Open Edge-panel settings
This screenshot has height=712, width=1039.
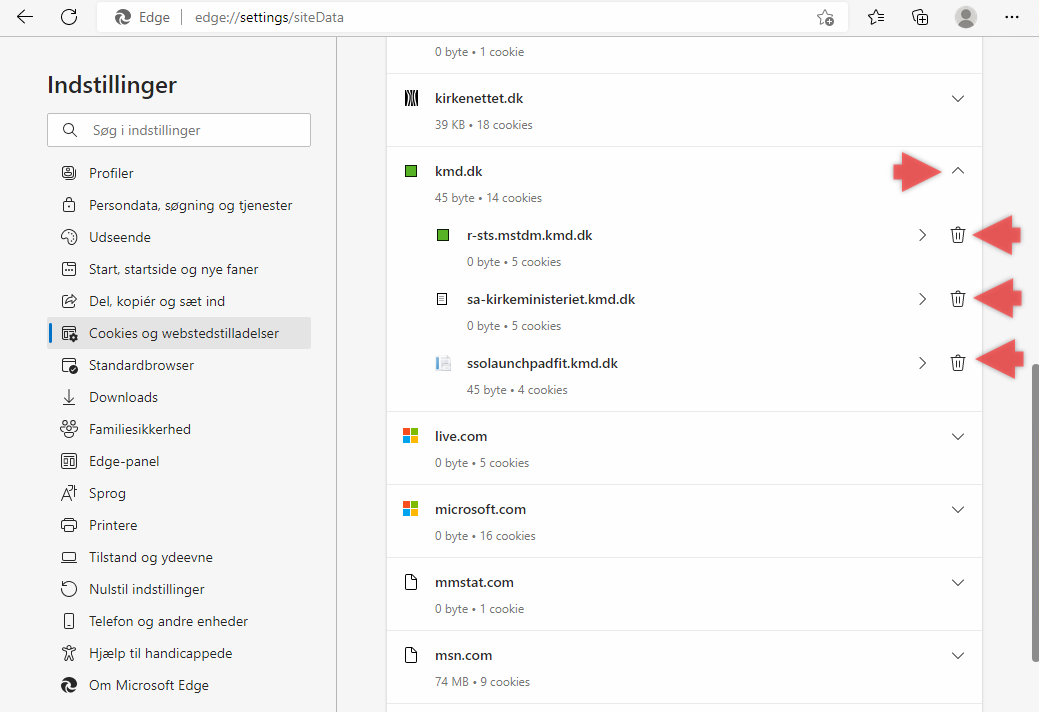click(x=179, y=461)
